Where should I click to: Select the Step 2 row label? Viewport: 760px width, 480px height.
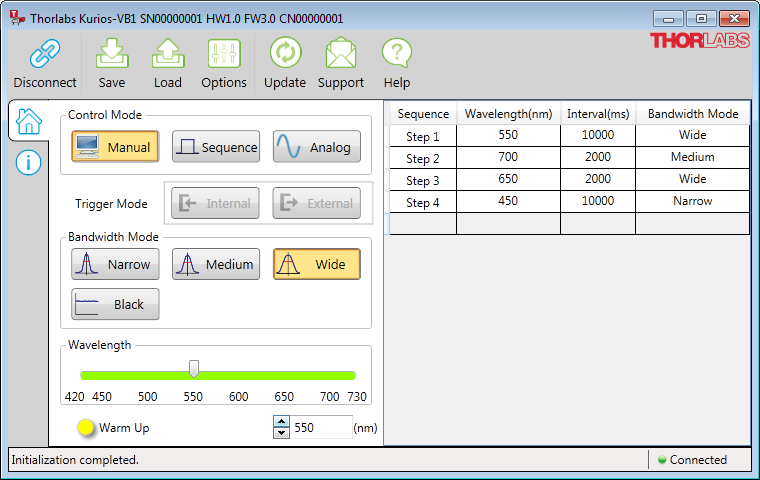coord(423,158)
